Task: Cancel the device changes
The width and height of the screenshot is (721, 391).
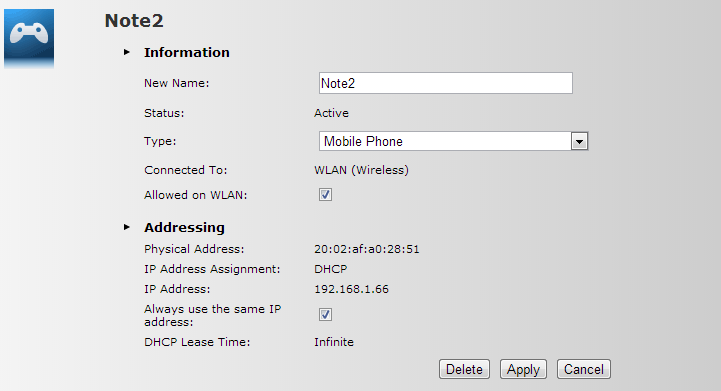Action: (x=584, y=369)
